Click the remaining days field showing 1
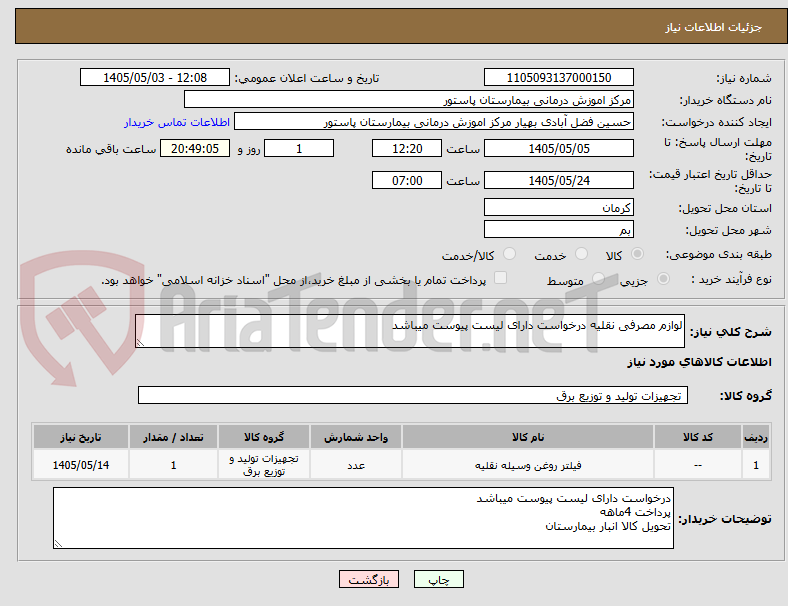788x606 pixels. click(x=299, y=148)
